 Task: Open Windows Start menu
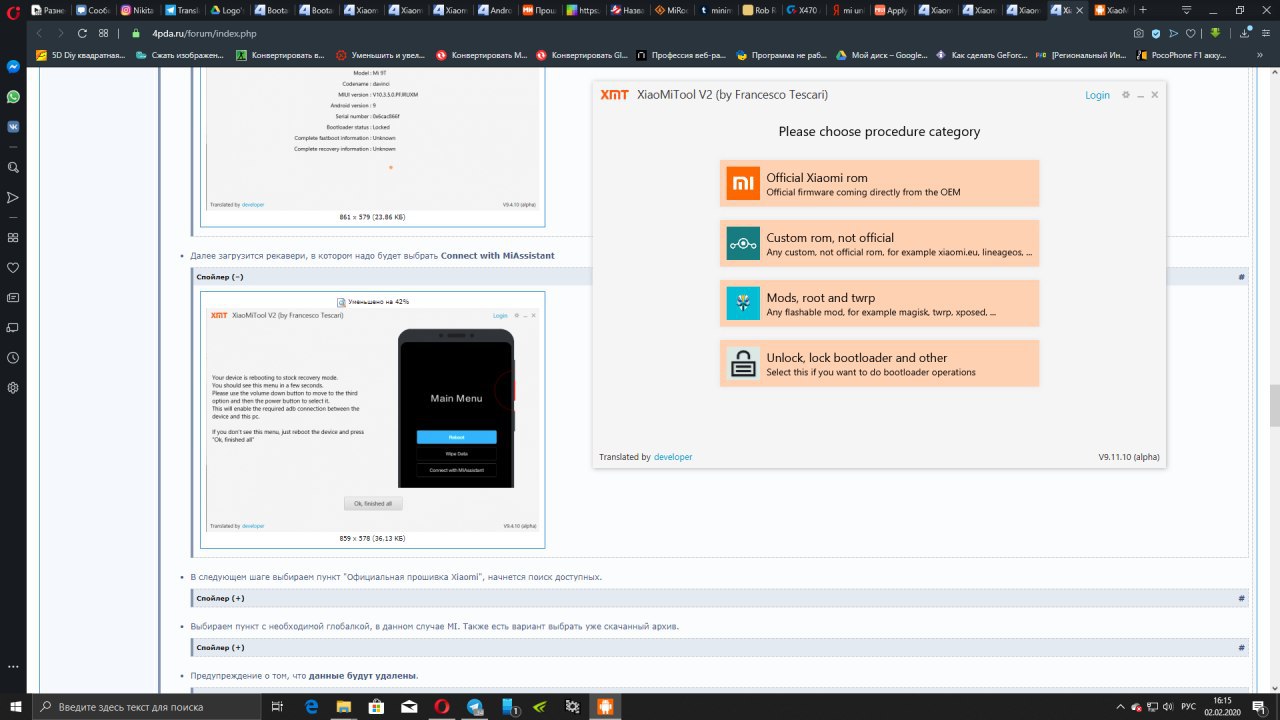coord(16,706)
